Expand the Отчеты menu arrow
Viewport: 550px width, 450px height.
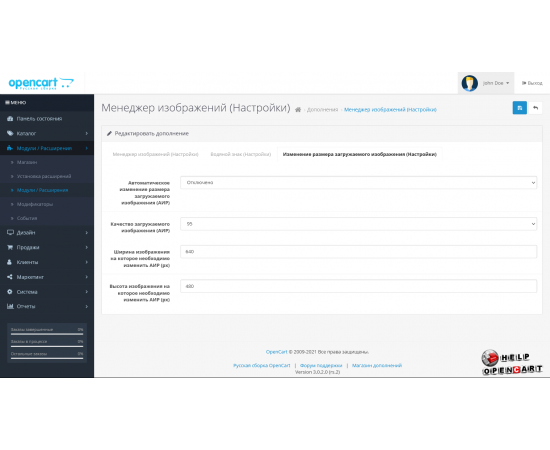(x=86, y=306)
